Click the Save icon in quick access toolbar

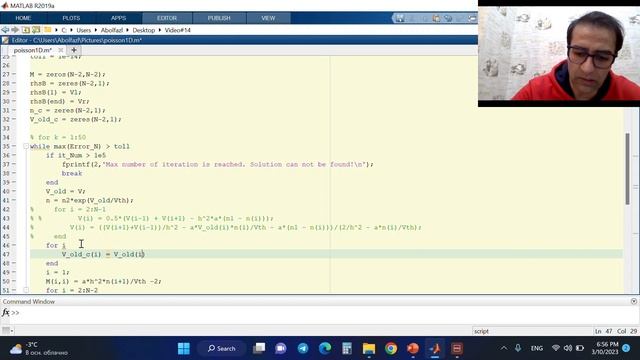[400, 18]
